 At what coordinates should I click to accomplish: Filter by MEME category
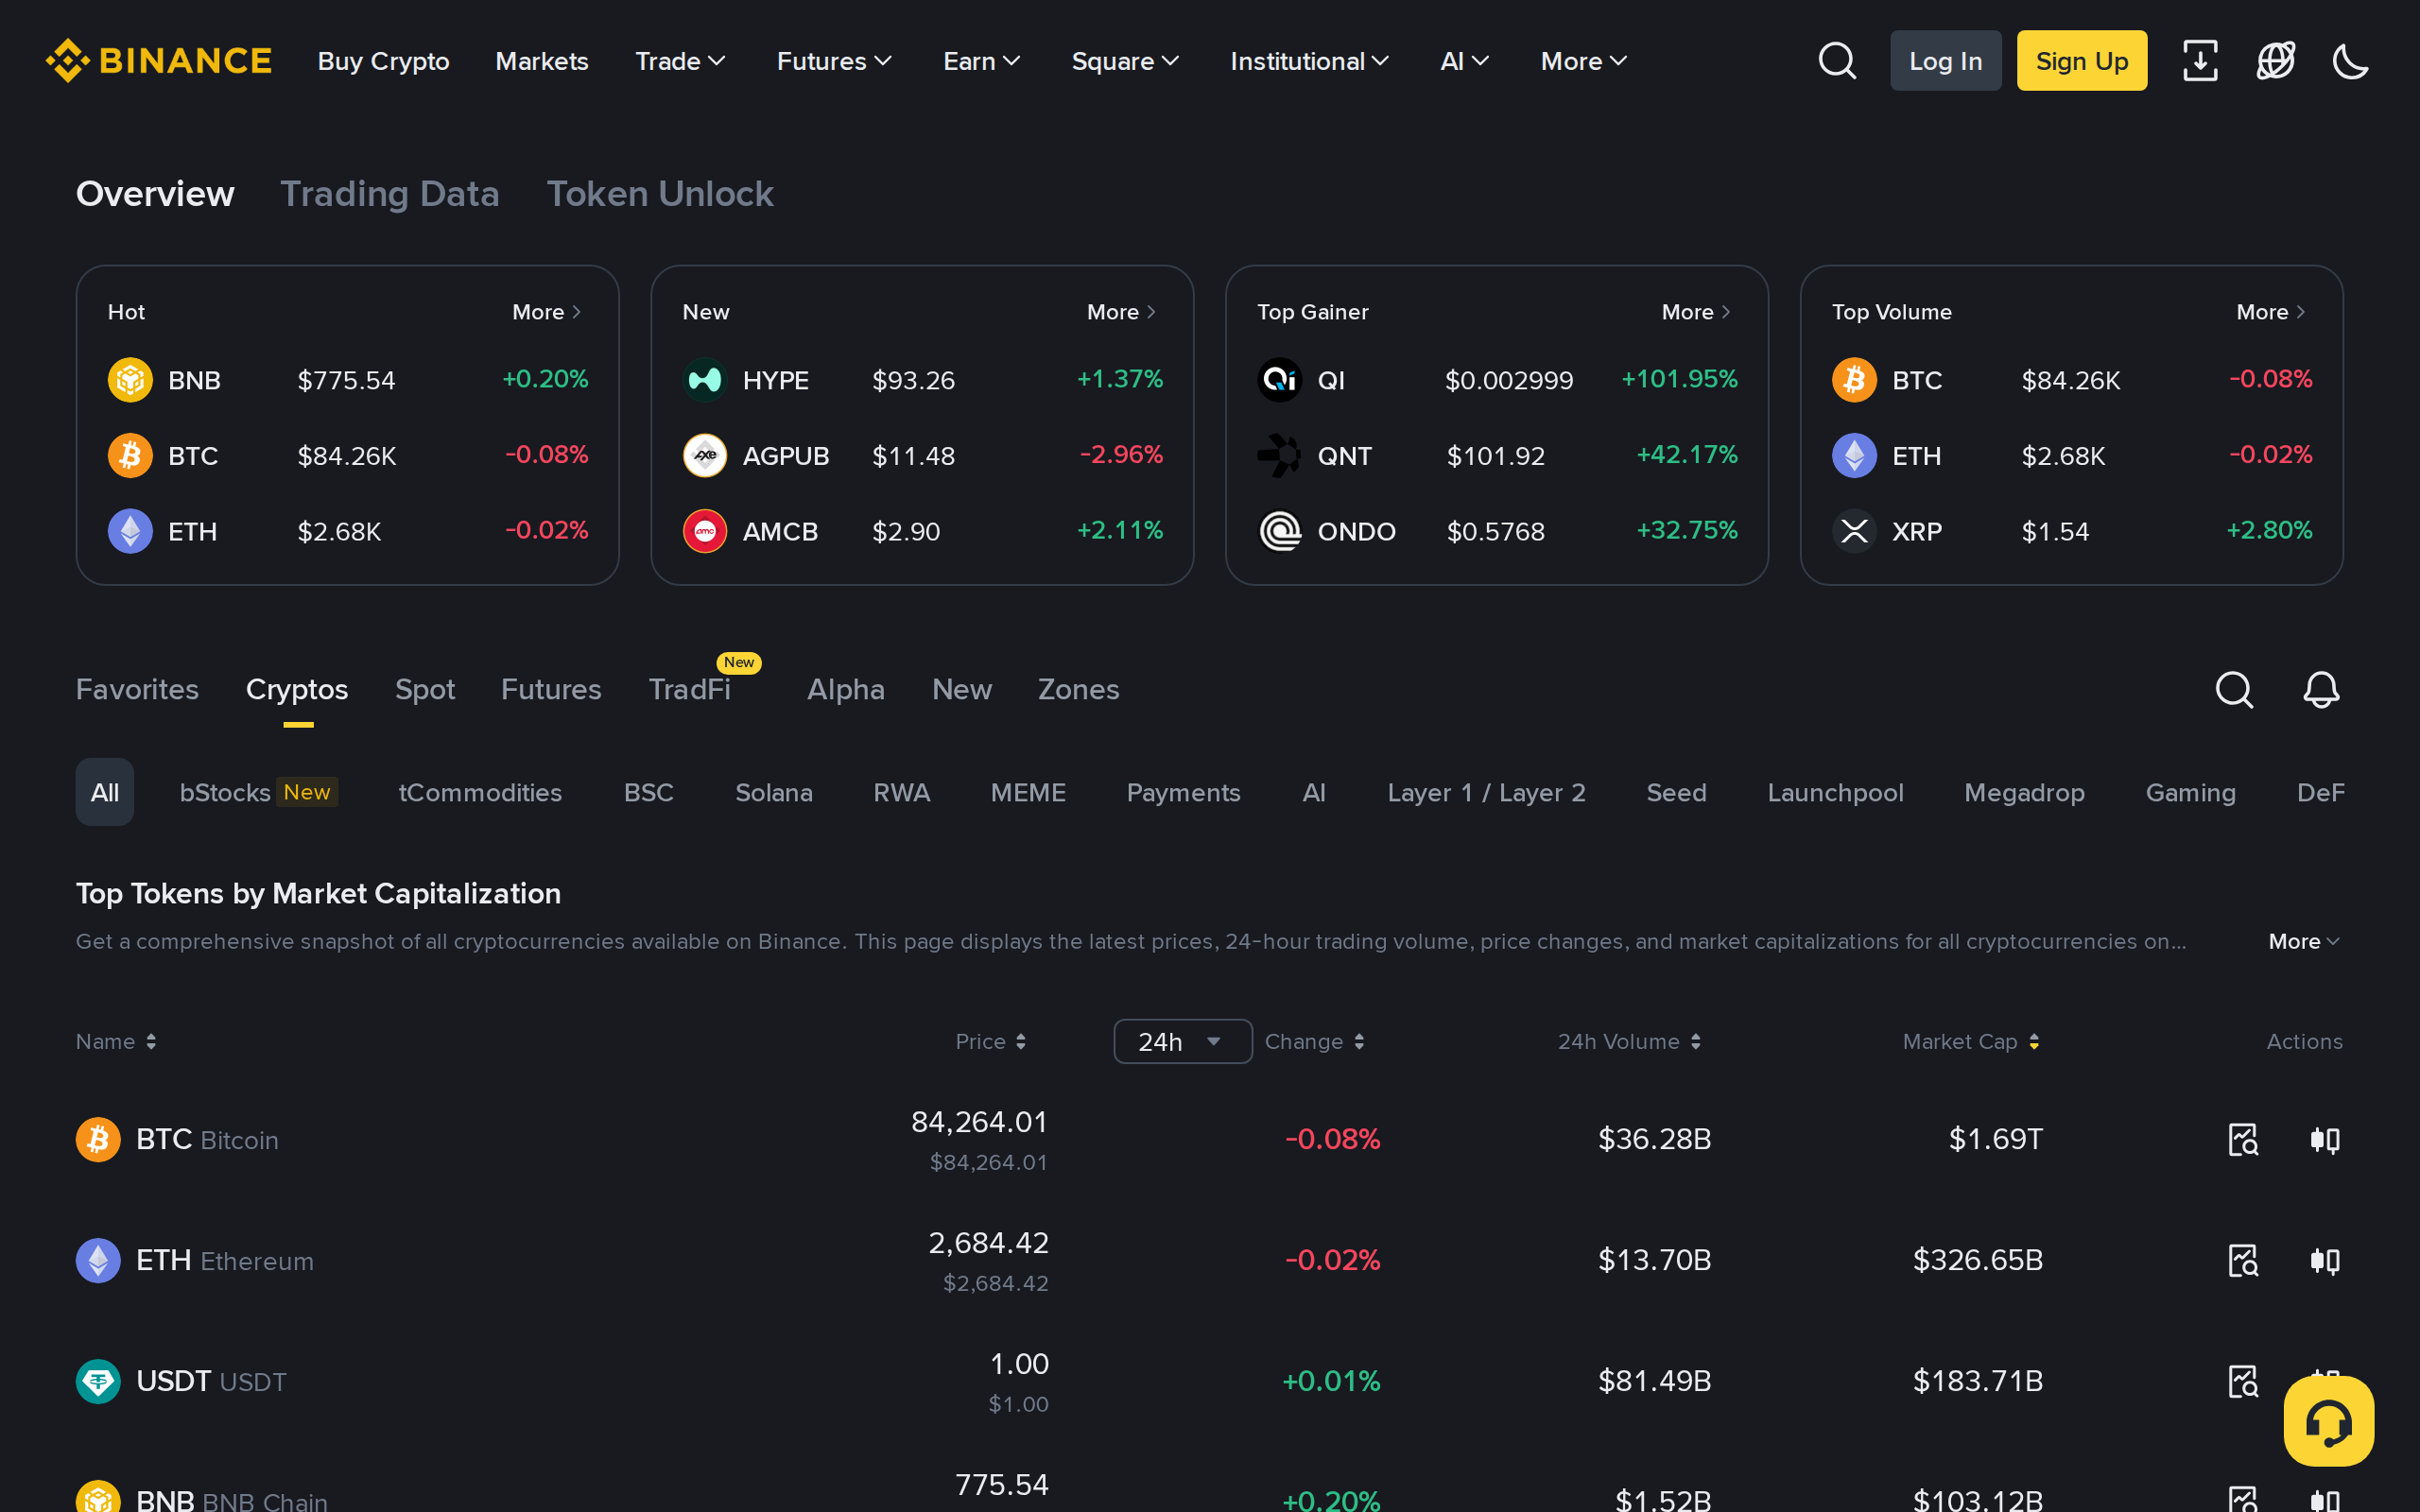click(x=1028, y=792)
